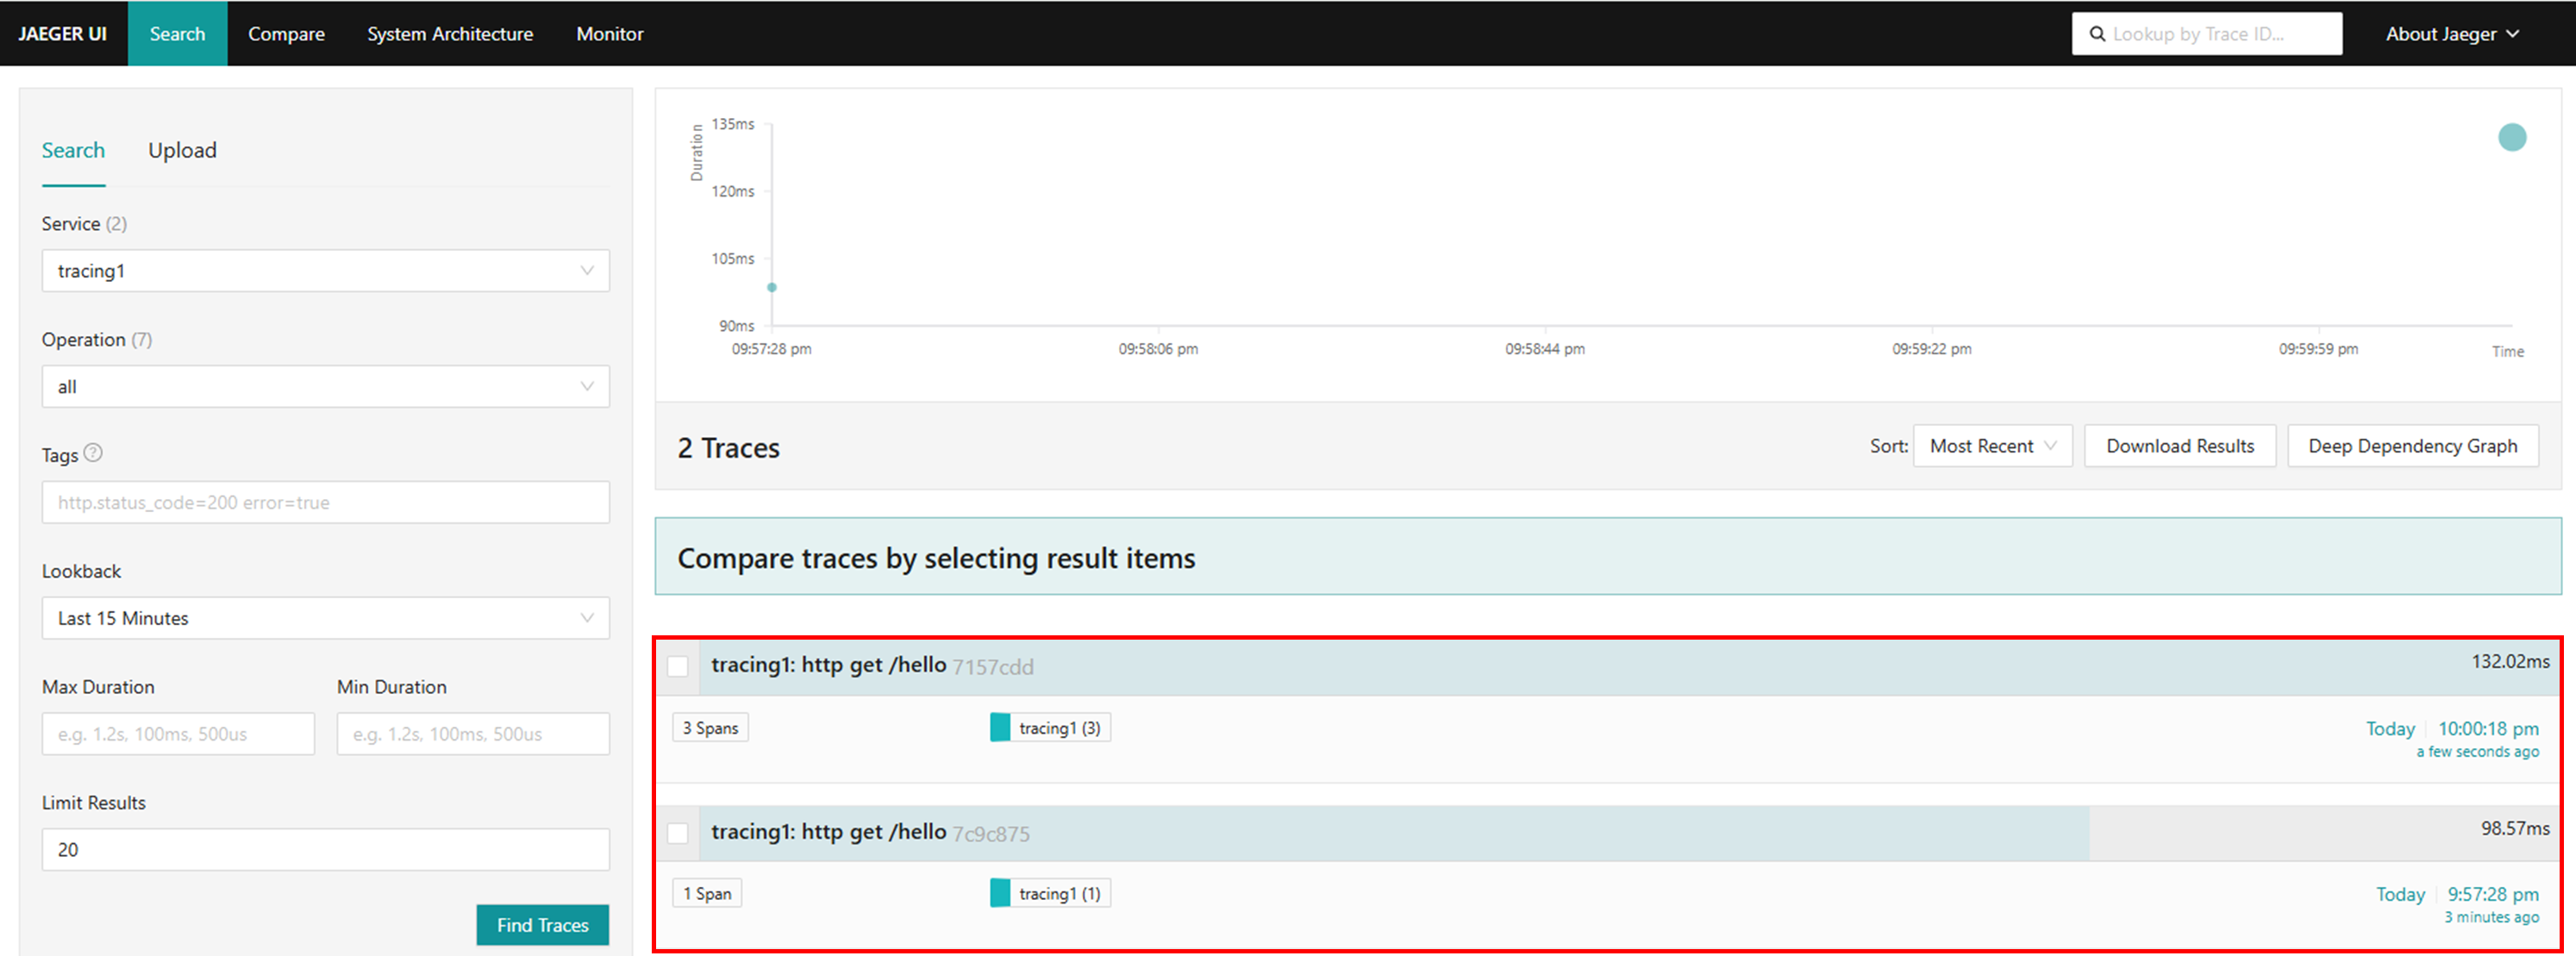Click the 10:00:18 pm timestamp
Viewport: 2576px width, 956px height.
2488,729
